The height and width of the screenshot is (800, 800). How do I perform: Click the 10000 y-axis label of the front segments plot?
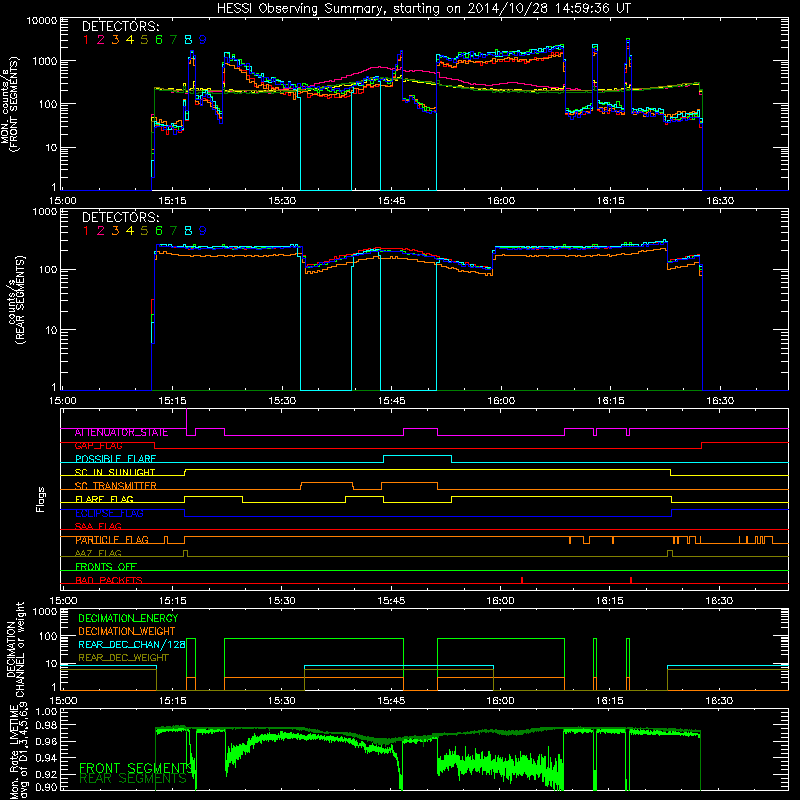coord(42,20)
